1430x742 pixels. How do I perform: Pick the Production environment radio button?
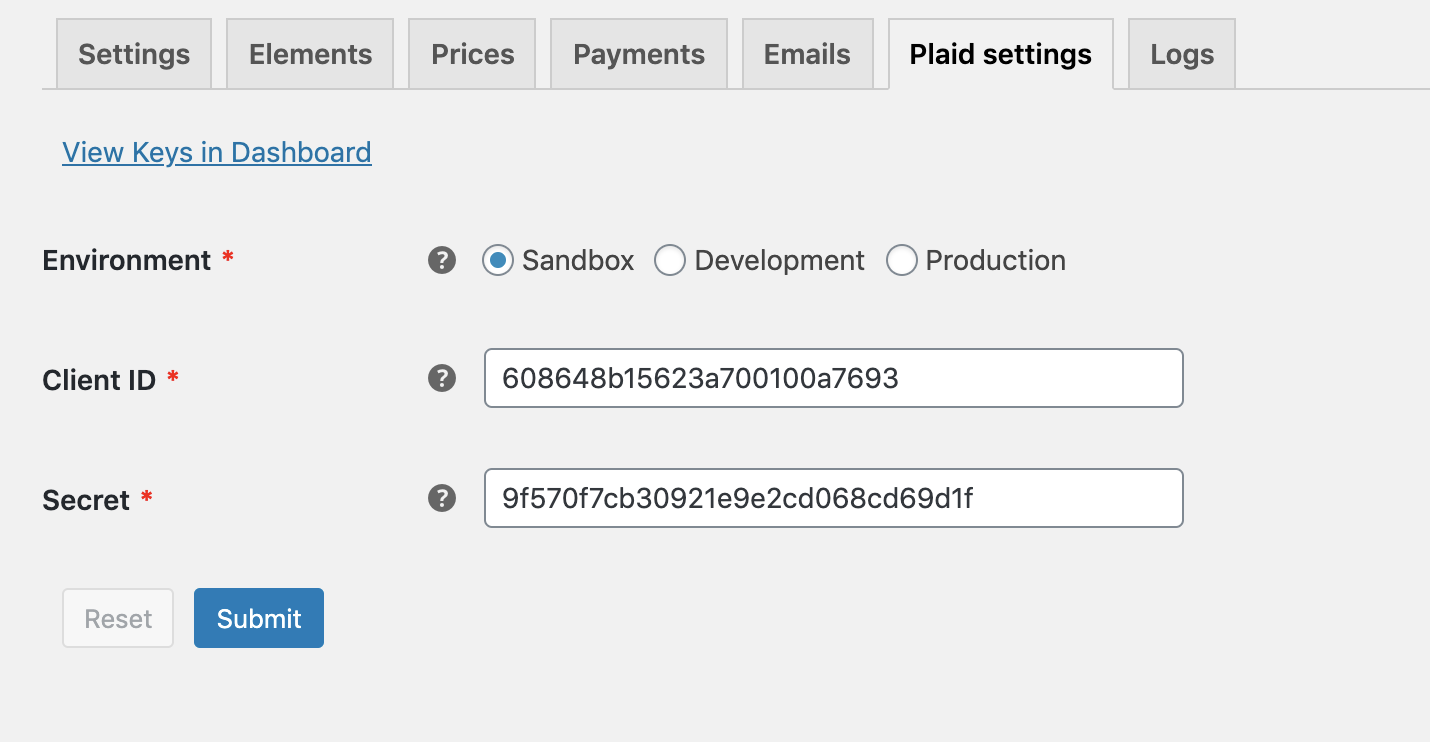click(x=902, y=261)
